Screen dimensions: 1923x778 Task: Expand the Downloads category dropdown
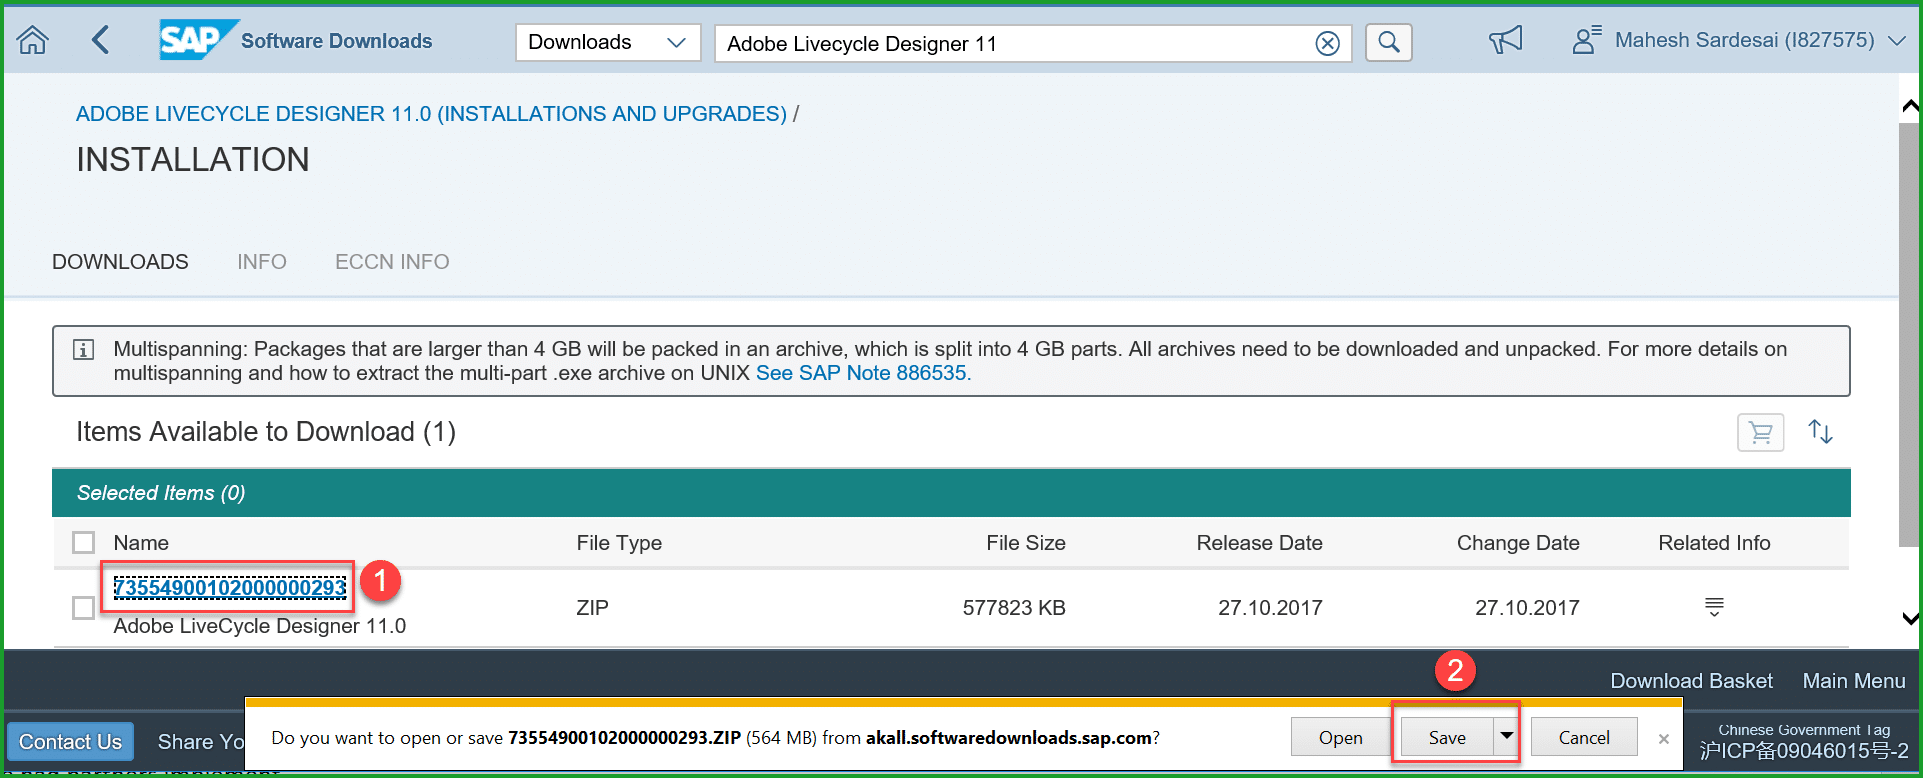click(x=607, y=42)
